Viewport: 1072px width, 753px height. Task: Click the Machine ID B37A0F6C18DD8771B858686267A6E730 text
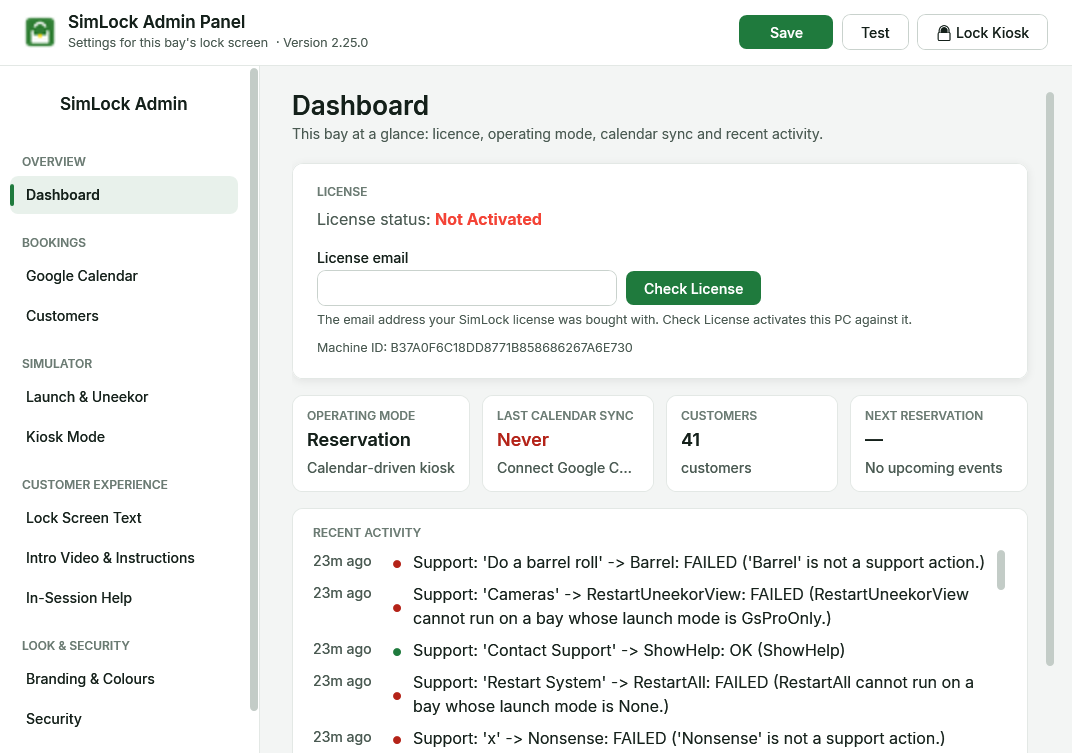point(474,347)
